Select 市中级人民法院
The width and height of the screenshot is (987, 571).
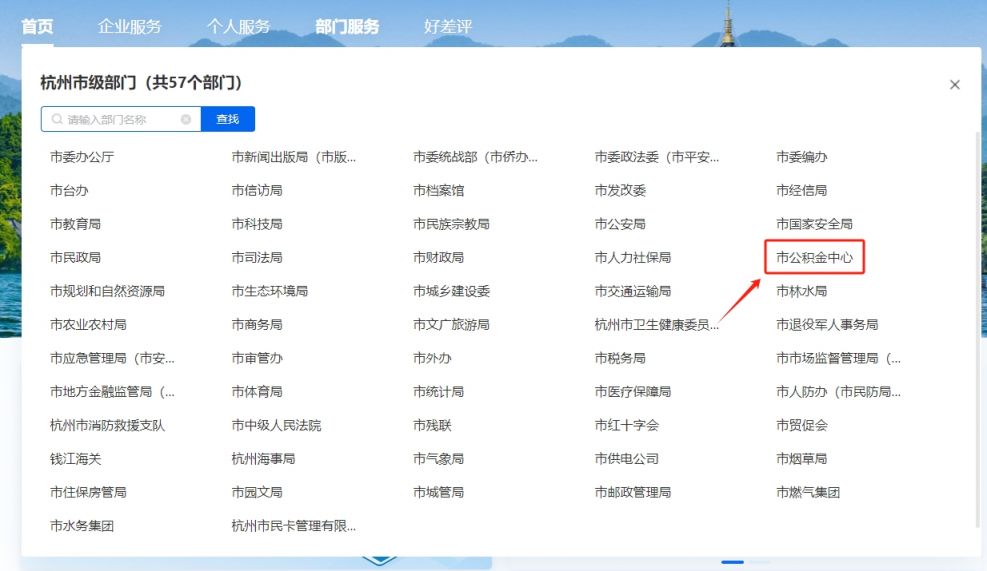click(x=276, y=425)
